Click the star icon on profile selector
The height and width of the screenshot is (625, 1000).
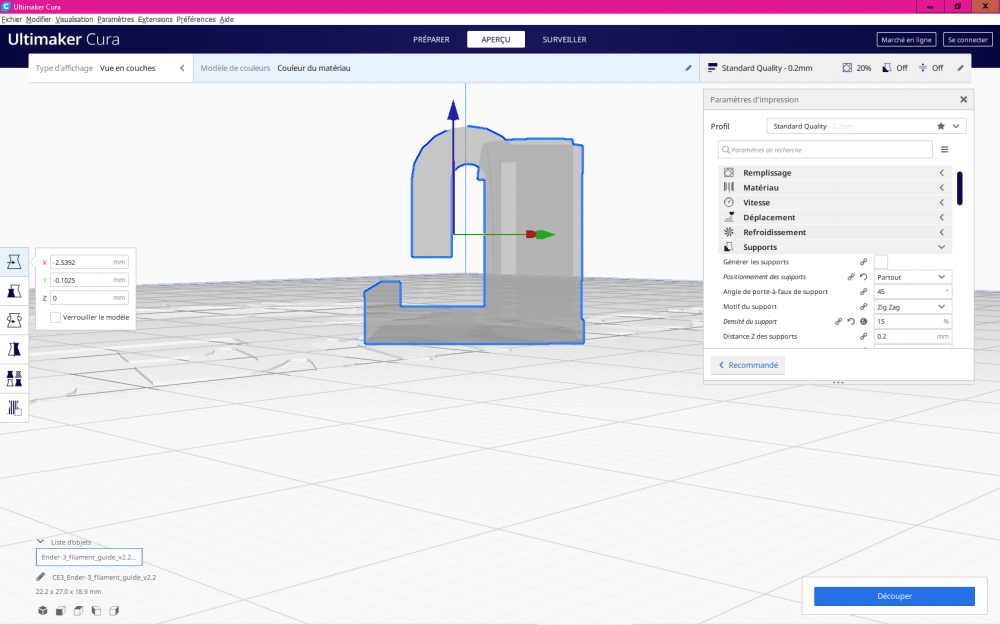941,126
